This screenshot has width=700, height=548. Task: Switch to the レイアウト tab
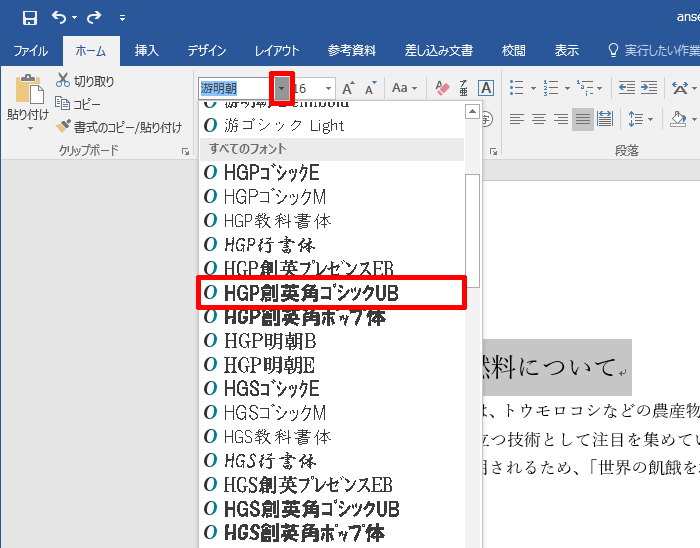[x=277, y=51]
